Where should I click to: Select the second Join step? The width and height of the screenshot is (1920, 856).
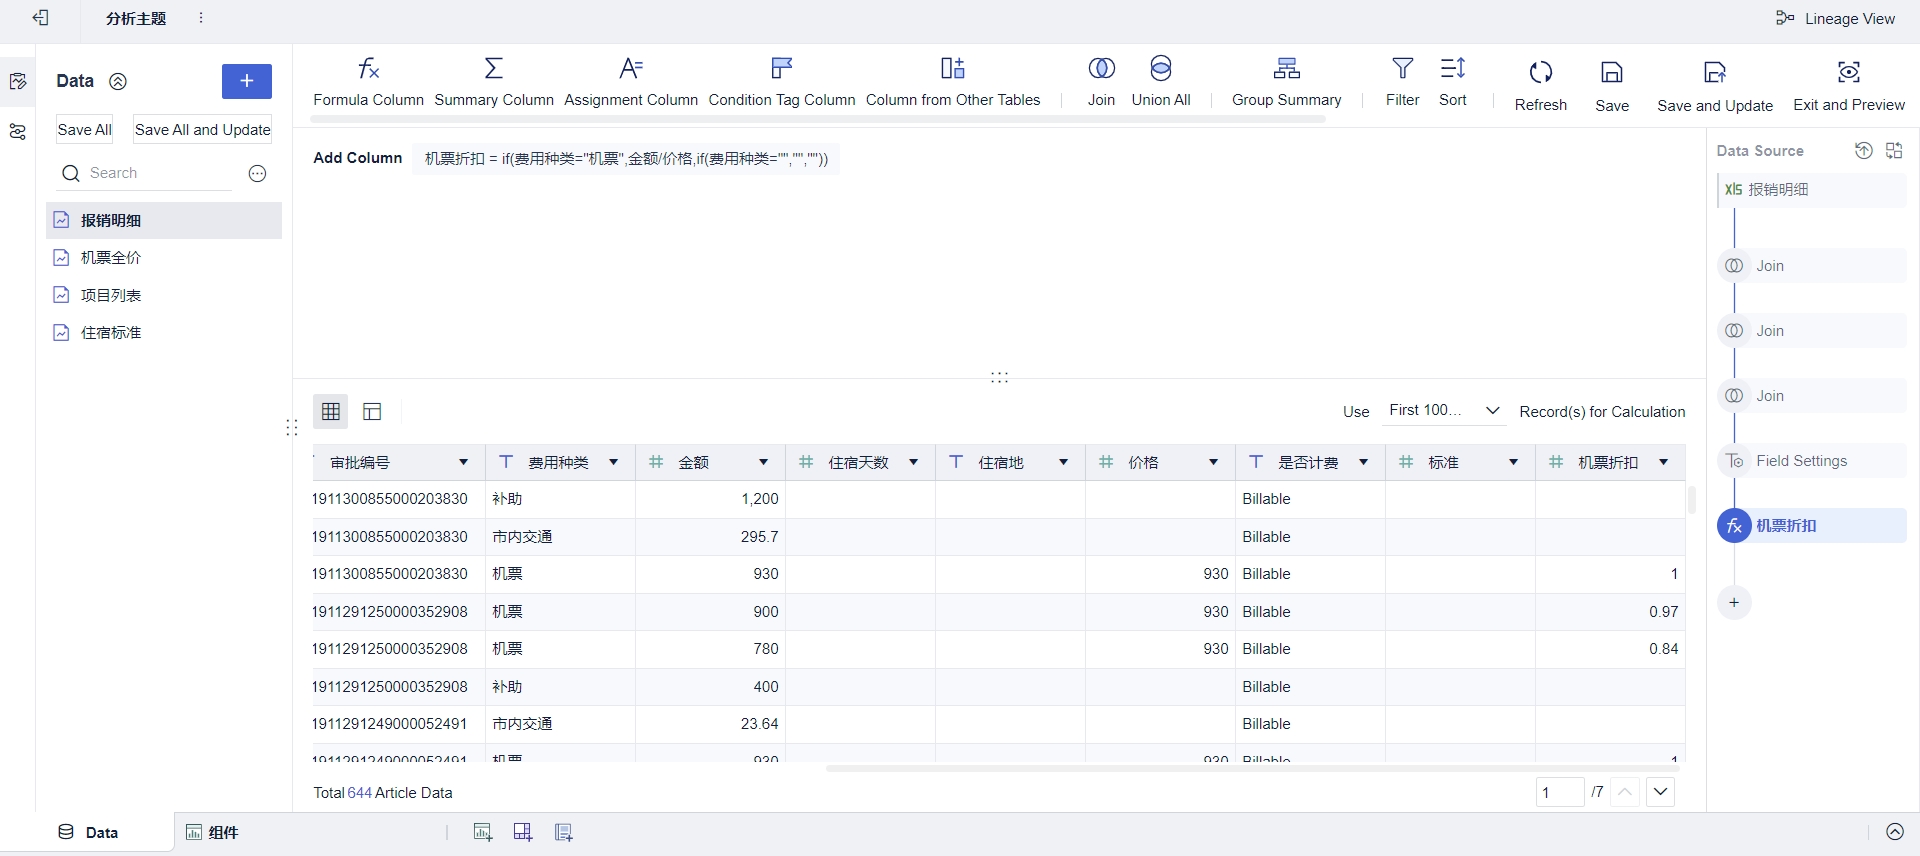click(x=1812, y=331)
